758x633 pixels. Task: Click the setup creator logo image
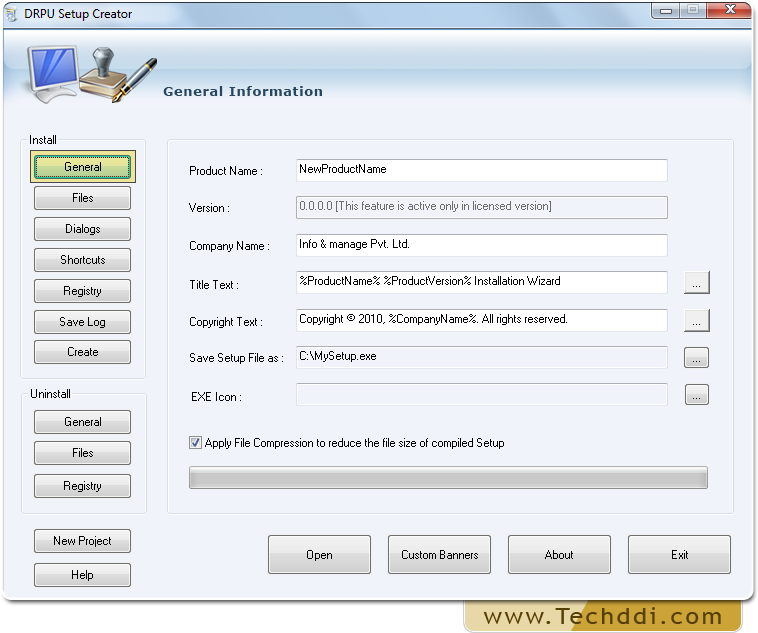click(92, 75)
